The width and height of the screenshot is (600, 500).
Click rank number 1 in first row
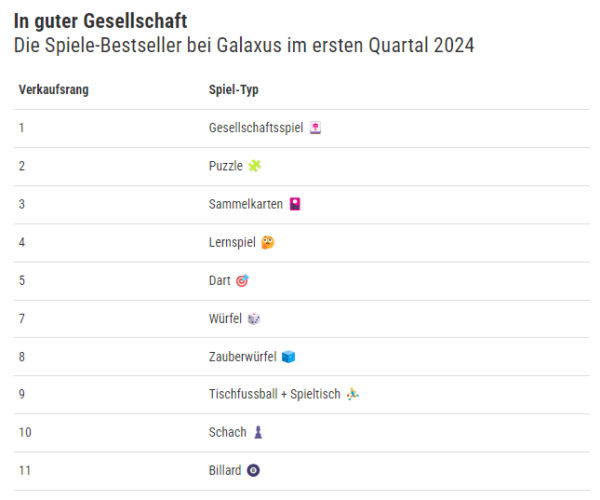click(22, 128)
